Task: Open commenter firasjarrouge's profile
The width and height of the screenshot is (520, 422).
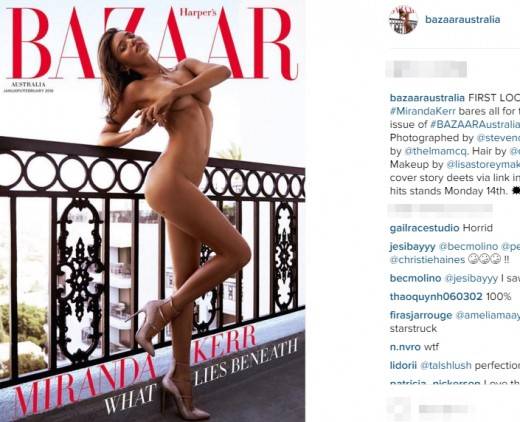Action: [x=421, y=315]
